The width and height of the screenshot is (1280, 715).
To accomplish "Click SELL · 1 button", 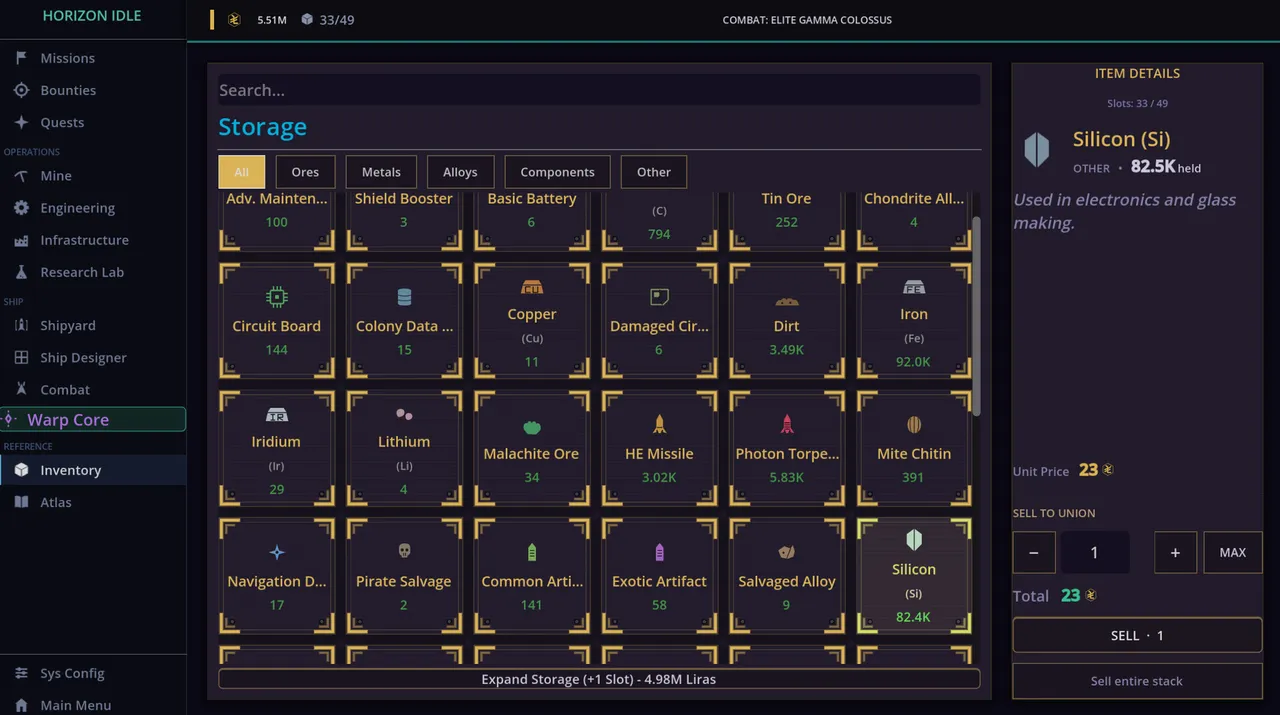I will tap(1137, 635).
